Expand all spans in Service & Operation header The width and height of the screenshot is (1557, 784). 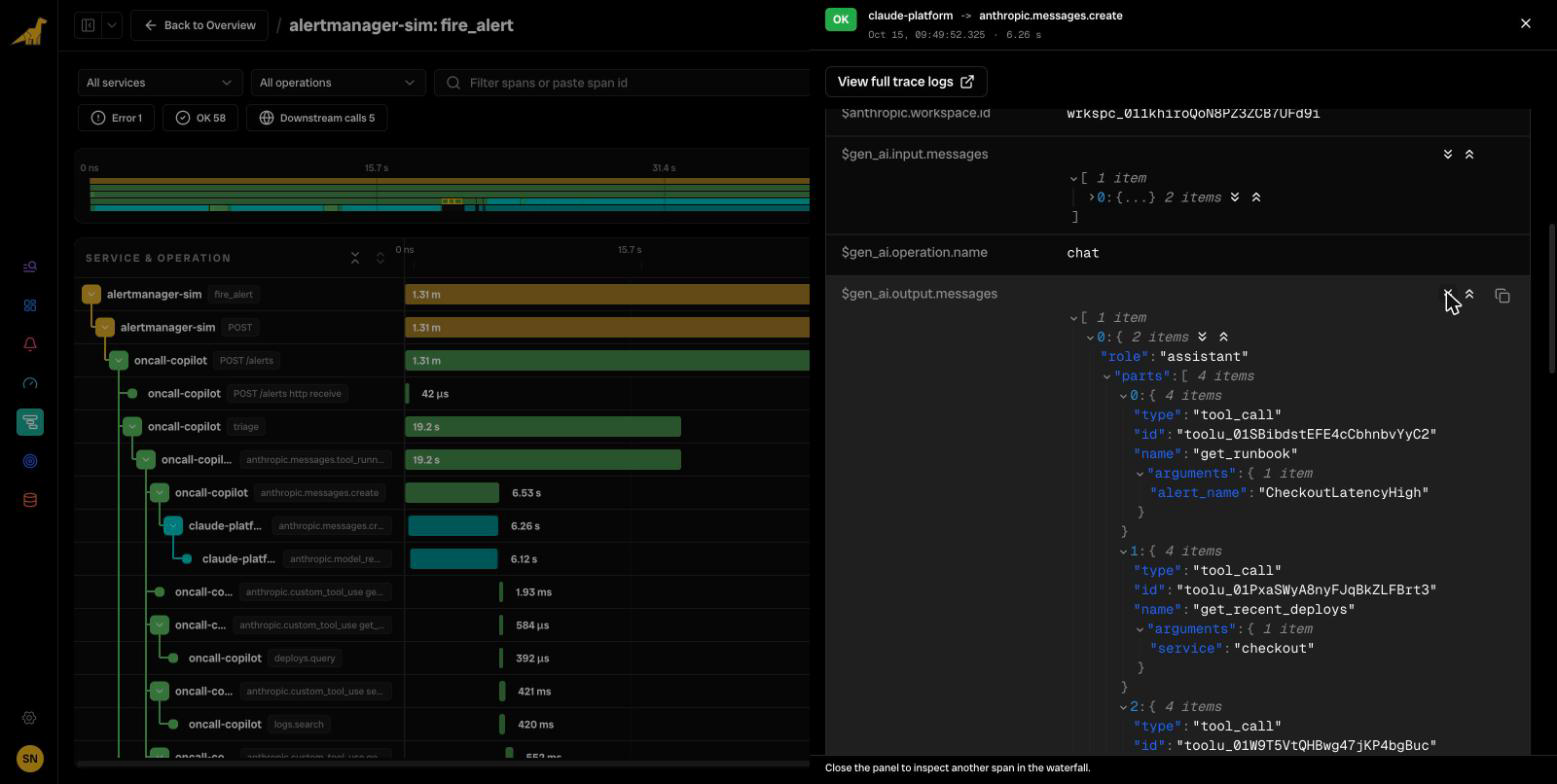coord(380,258)
